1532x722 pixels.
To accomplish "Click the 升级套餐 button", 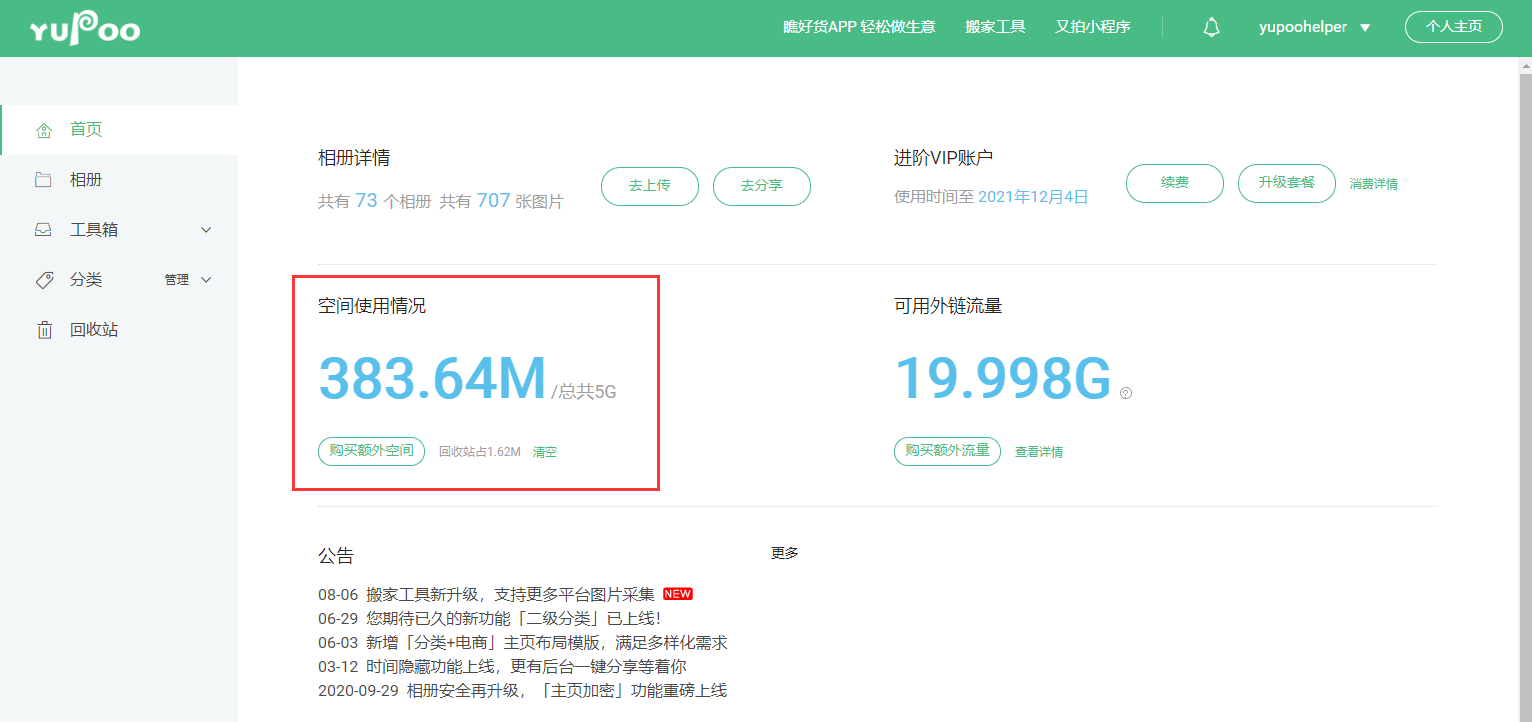I will [x=1286, y=184].
